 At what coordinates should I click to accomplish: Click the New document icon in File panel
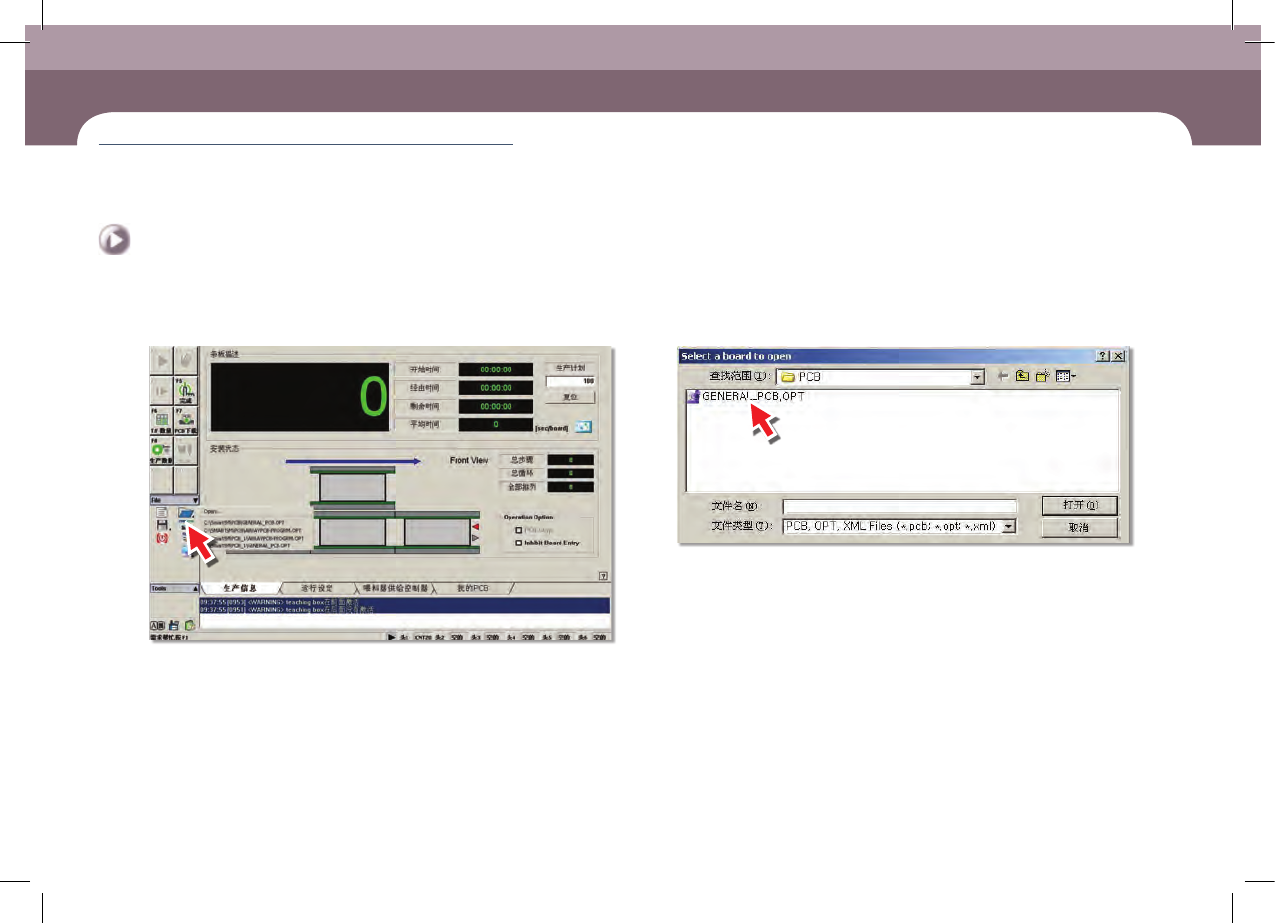tap(161, 512)
